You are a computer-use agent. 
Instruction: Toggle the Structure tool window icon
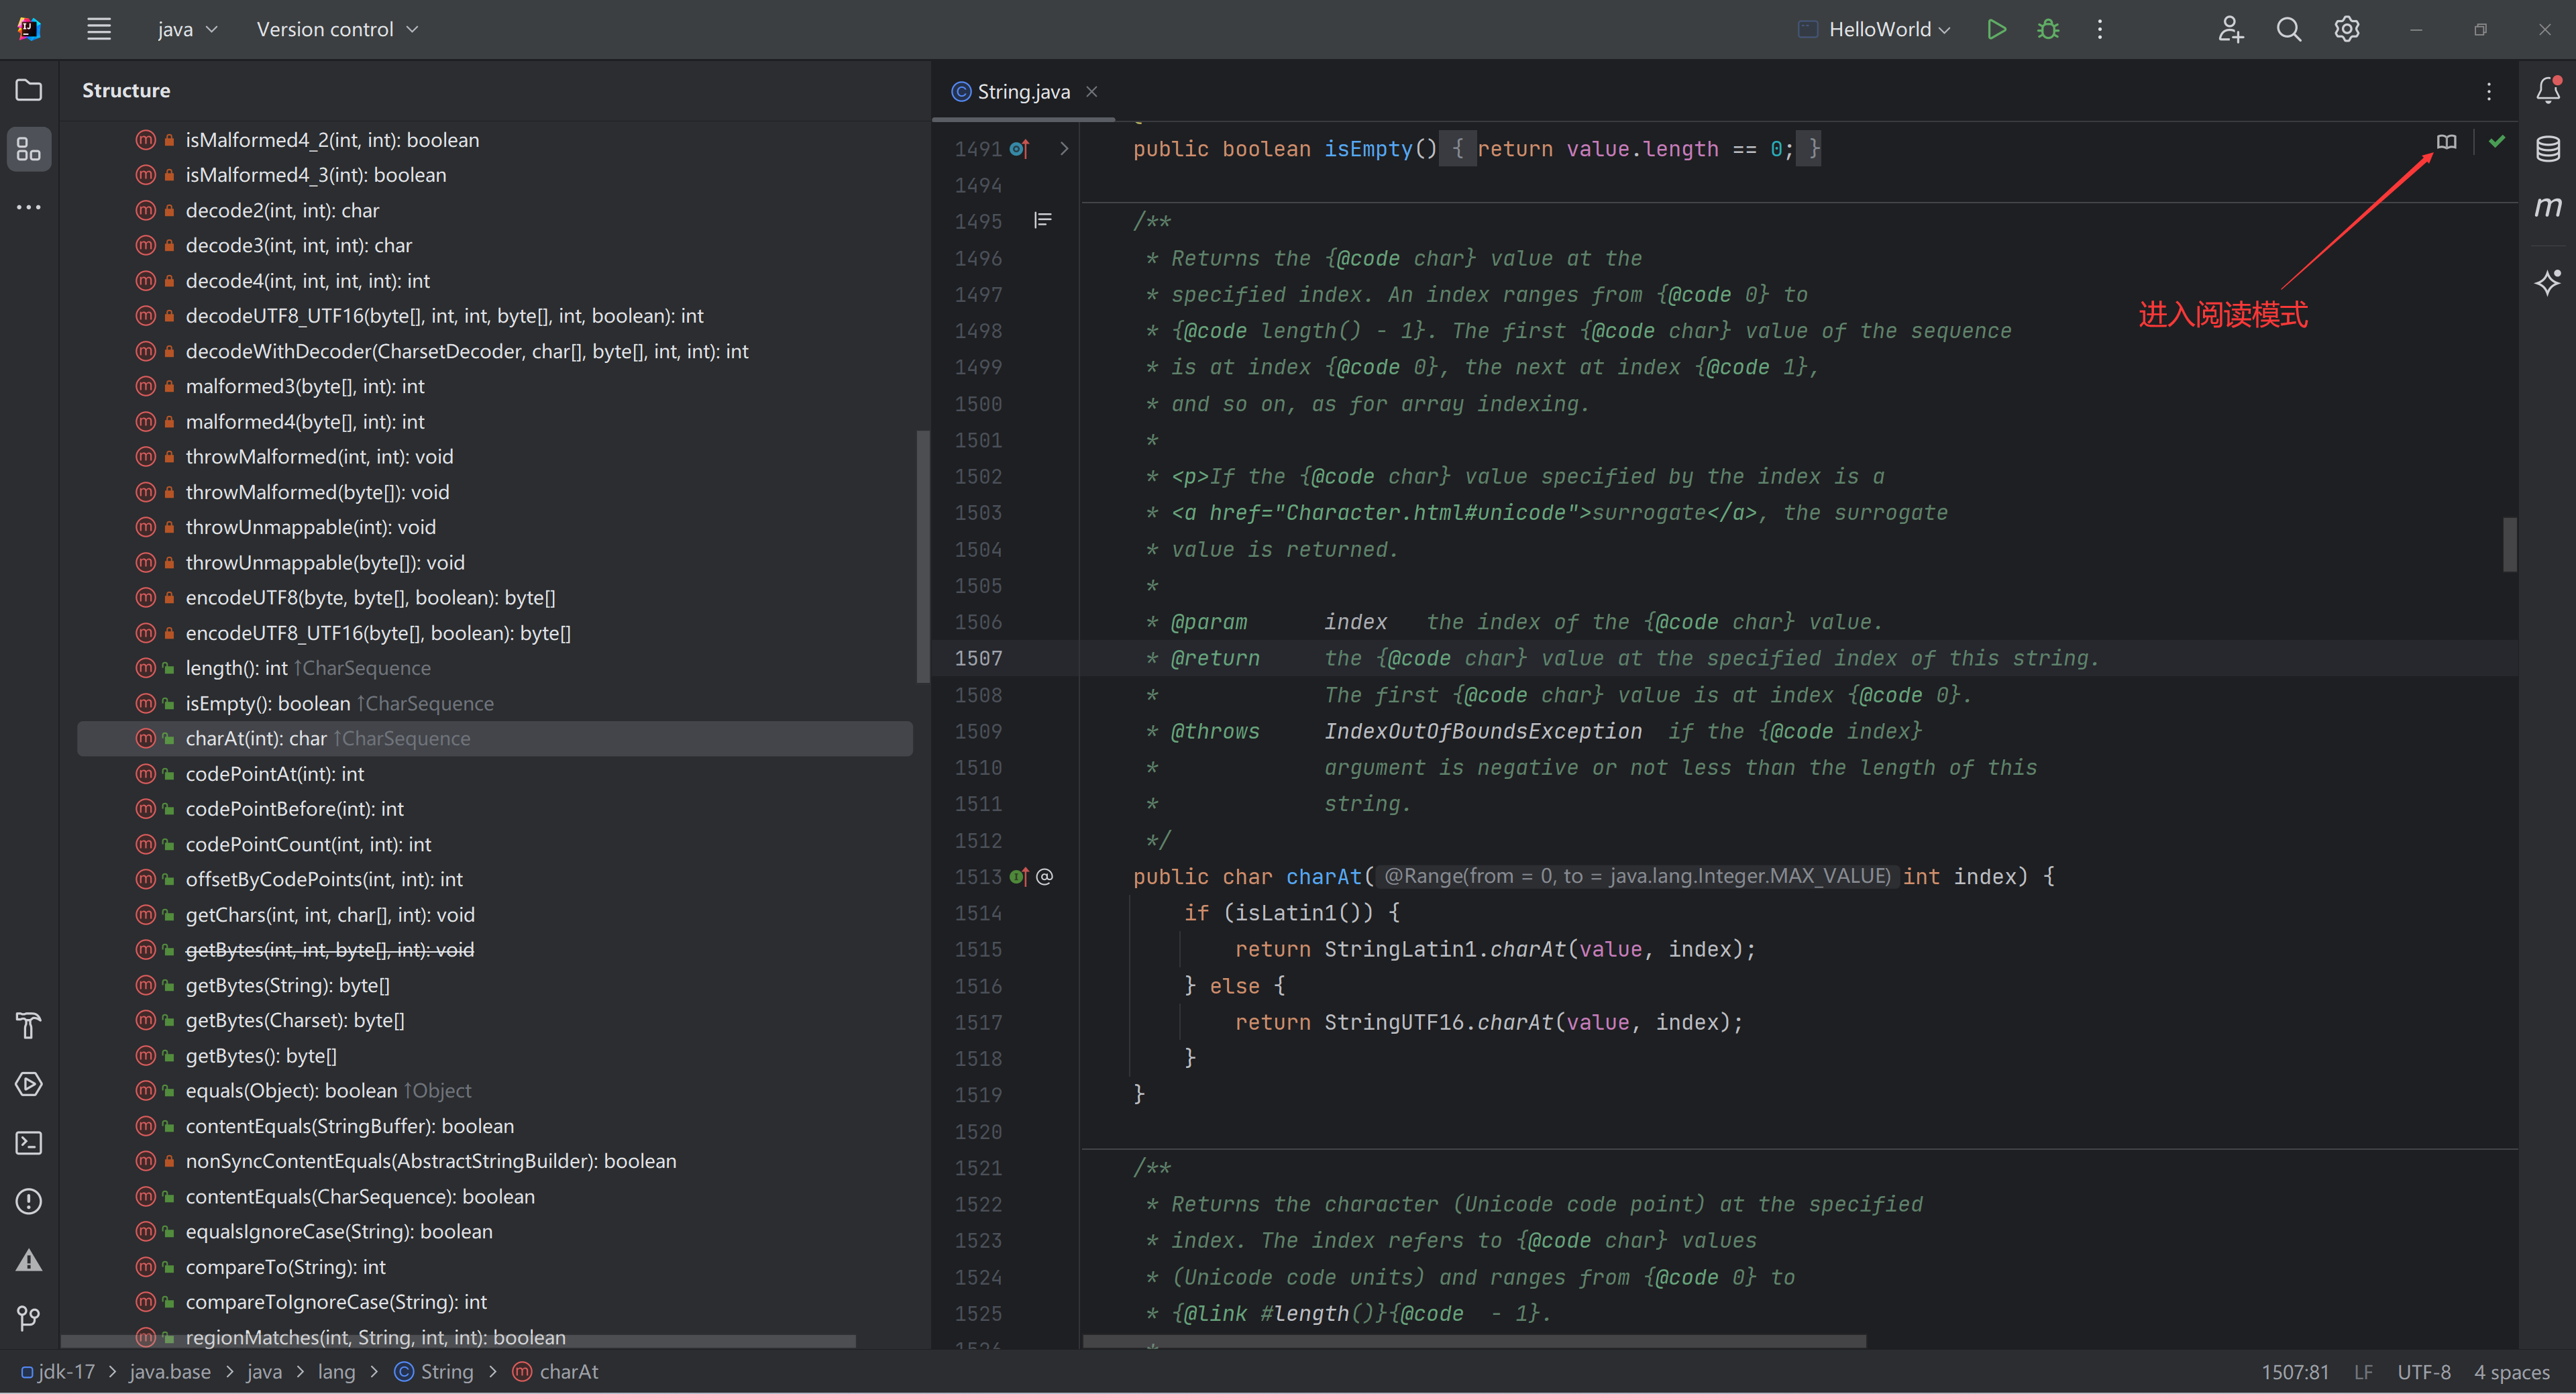tap(29, 149)
